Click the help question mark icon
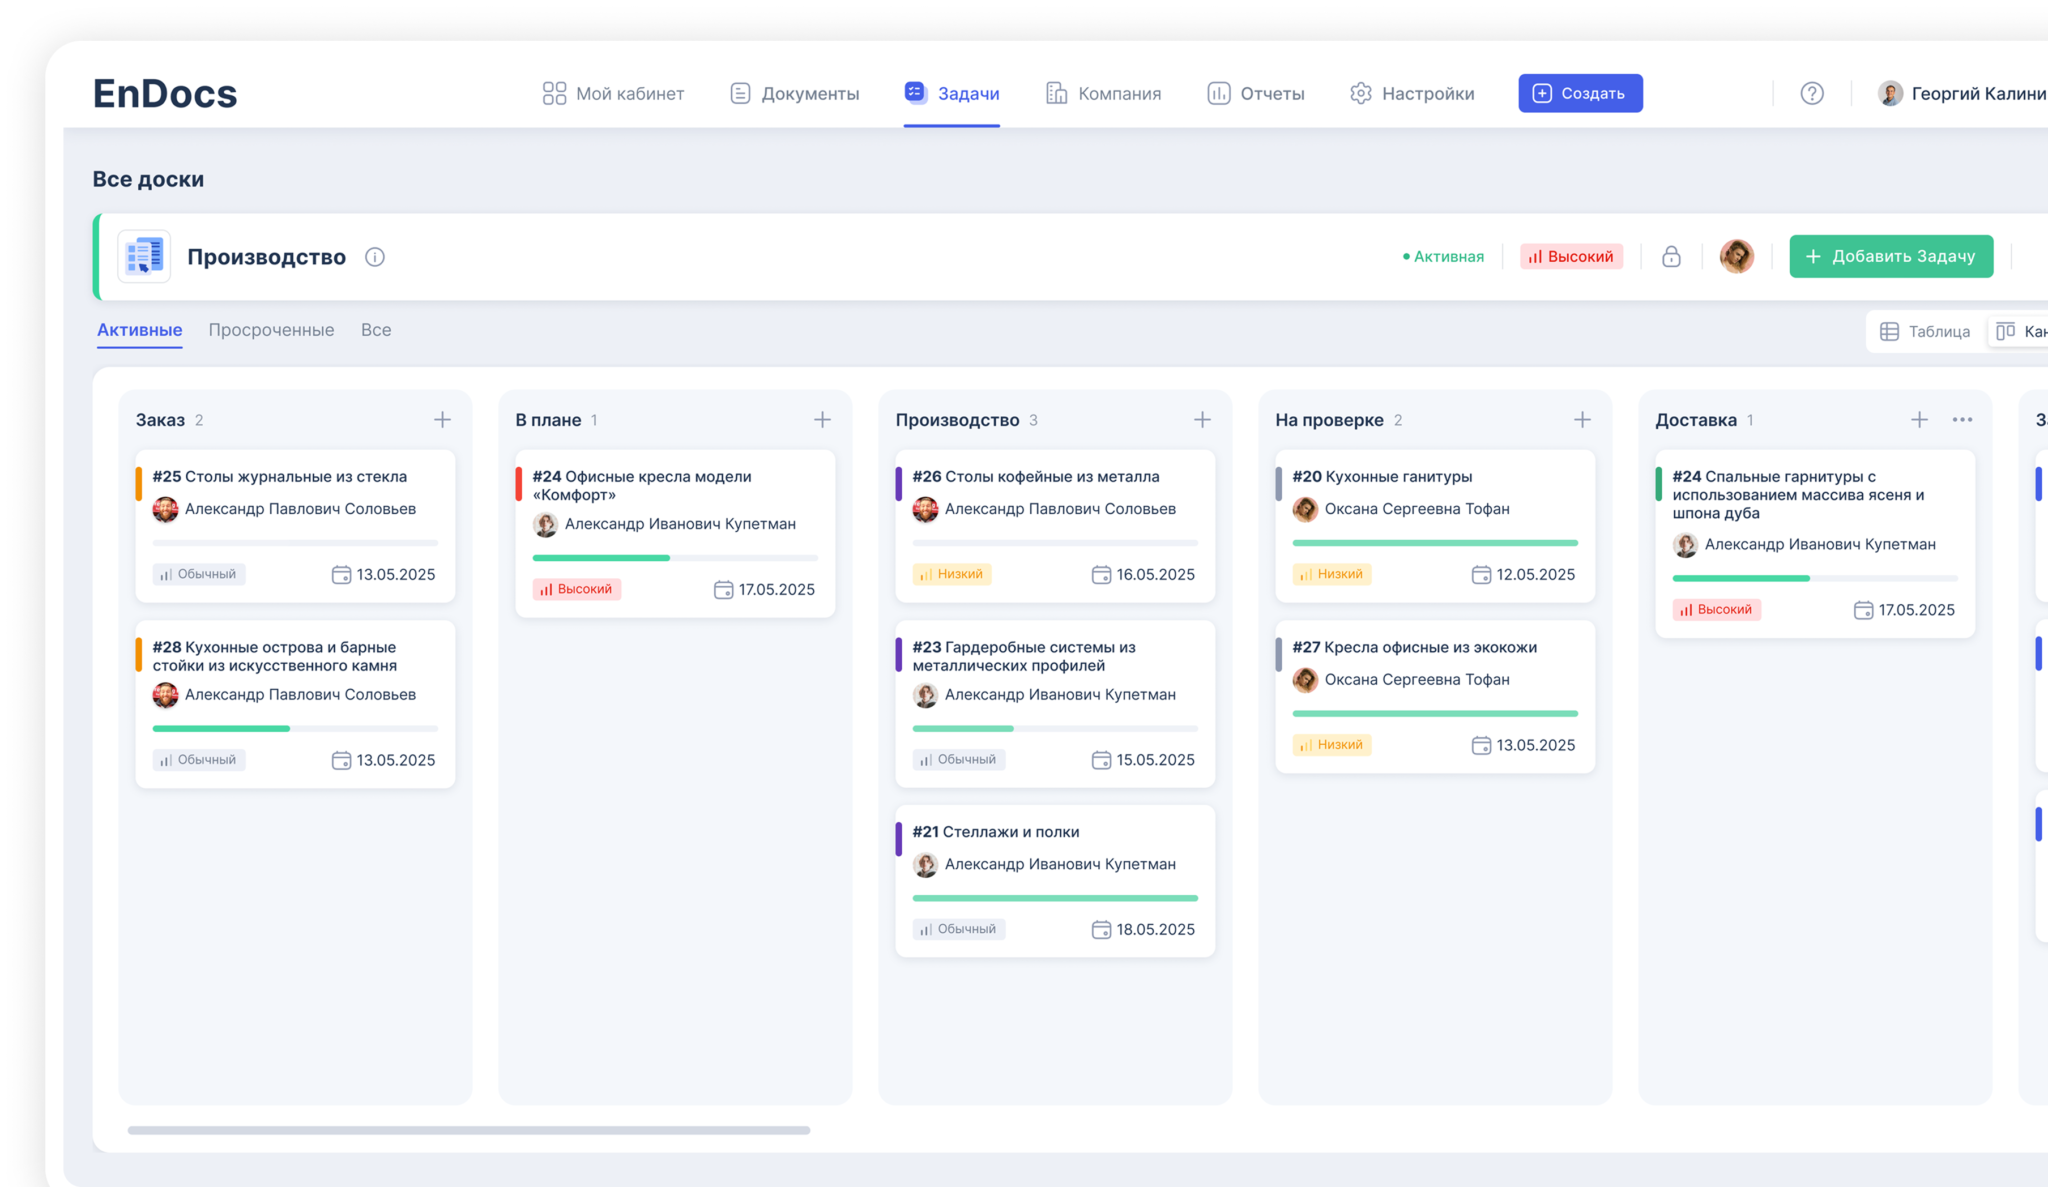Image resolution: width=2048 pixels, height=1187 pixels. pyautogui.click(x=1811, y=93)
